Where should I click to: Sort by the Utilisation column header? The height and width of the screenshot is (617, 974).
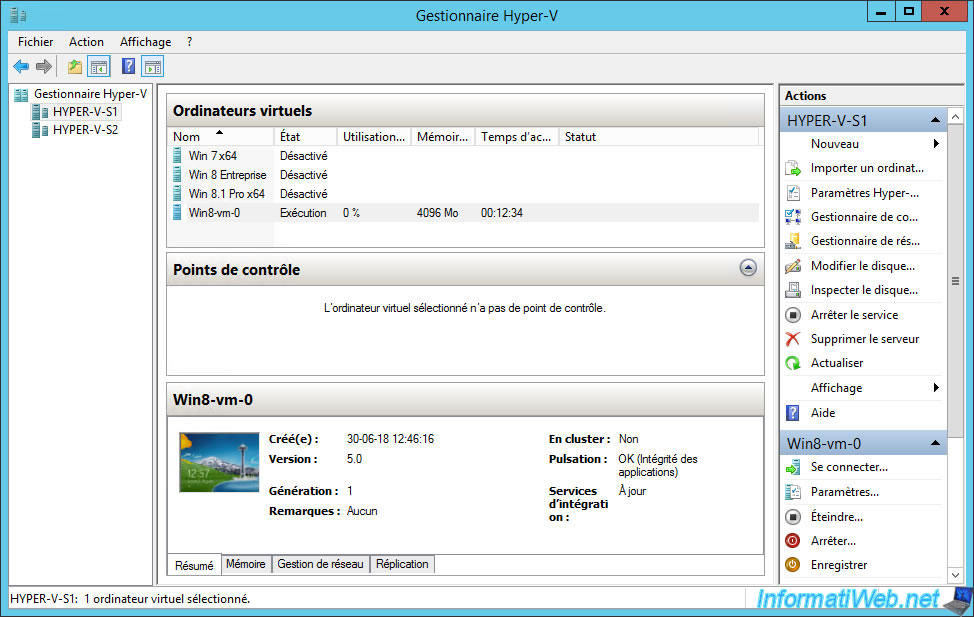tap(373, 137)
